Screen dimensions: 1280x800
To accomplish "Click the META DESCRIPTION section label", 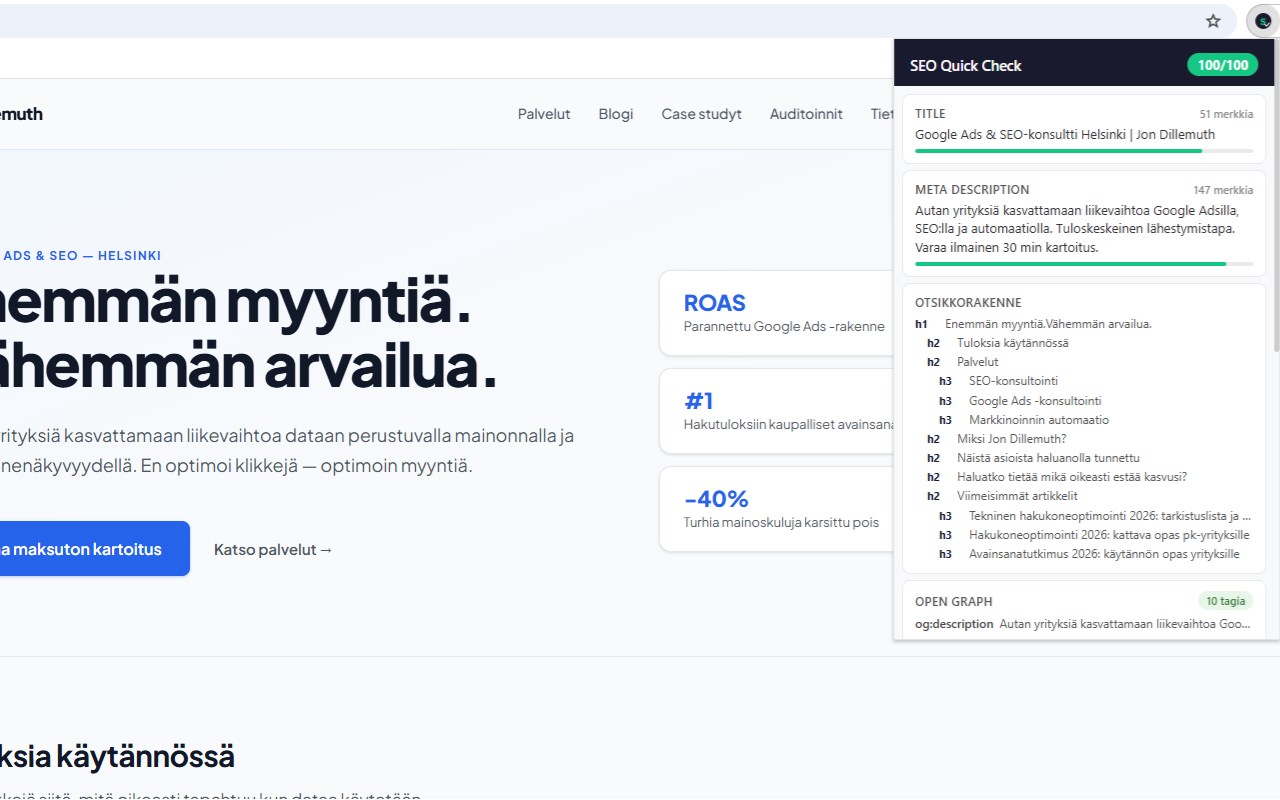I will pos(972,190).
